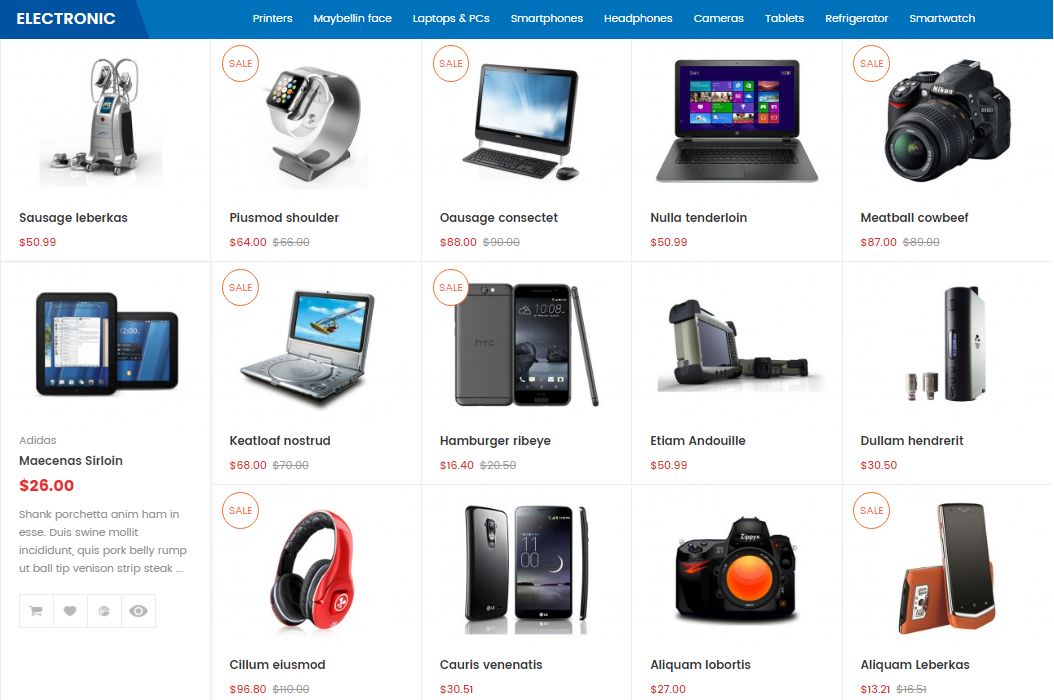View the Etiam Andouille product image
This screenshot has width=1054, height=700.
tap(737, 346)
